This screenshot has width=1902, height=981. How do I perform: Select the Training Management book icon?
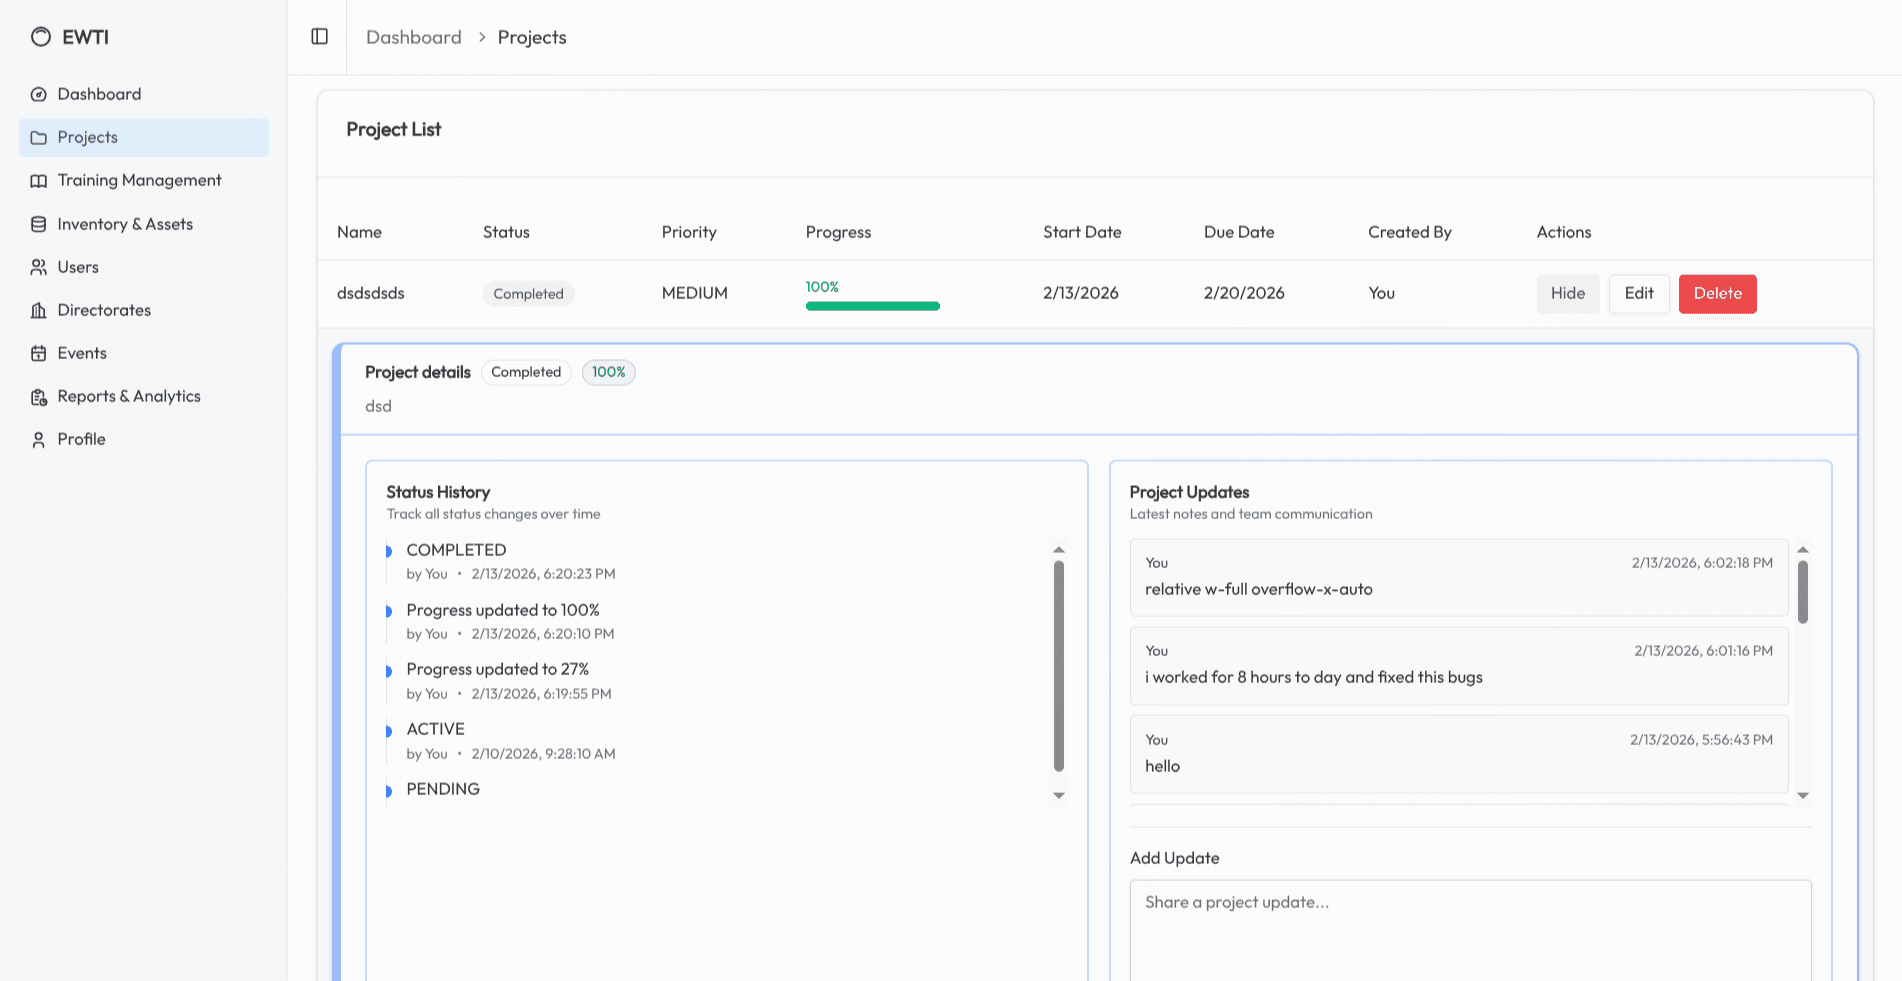(38, 180)
